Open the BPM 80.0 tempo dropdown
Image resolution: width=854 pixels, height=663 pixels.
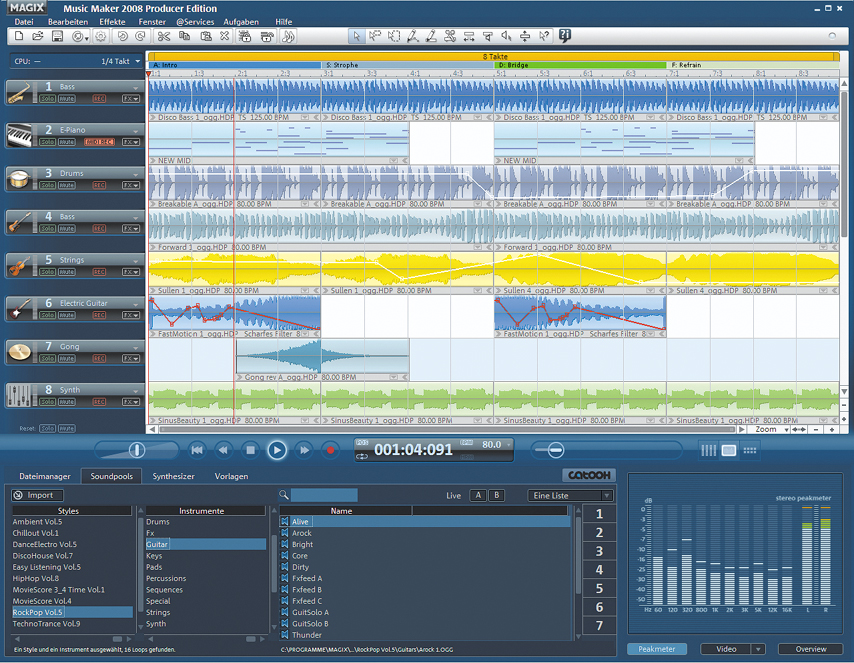[509, 445]
